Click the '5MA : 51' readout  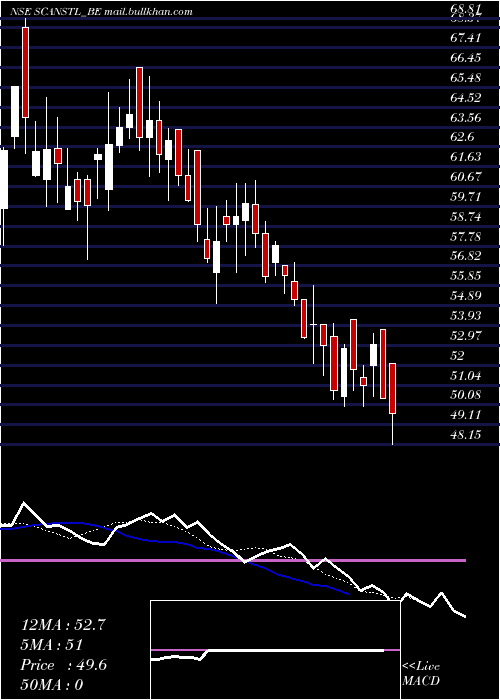[51, 645]
